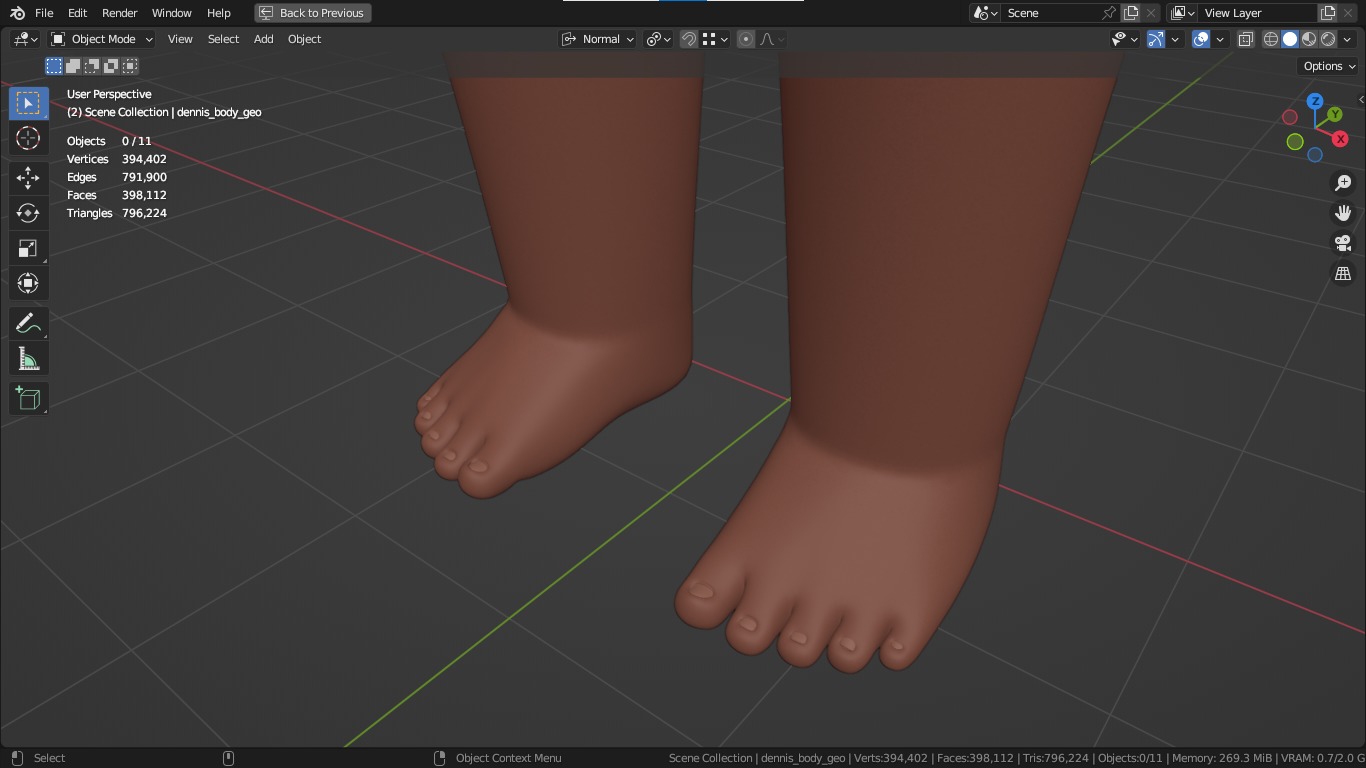Switch to Rendered shading
The height and width of the screenshot is (768, 1366).
[x=1328, y=39]
